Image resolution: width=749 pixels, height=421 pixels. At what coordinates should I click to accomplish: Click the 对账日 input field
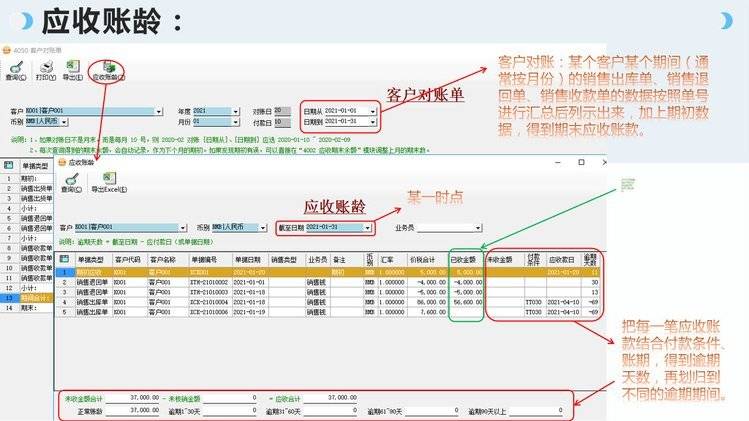point(283,110)
